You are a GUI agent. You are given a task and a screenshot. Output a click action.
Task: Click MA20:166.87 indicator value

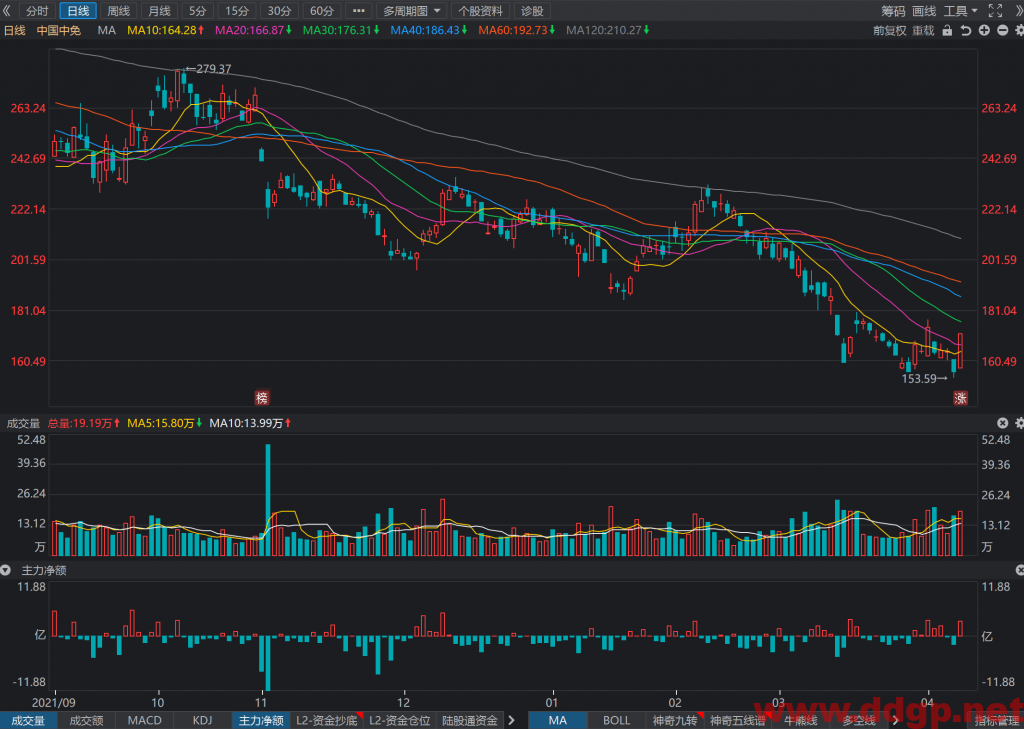point(254,30)
